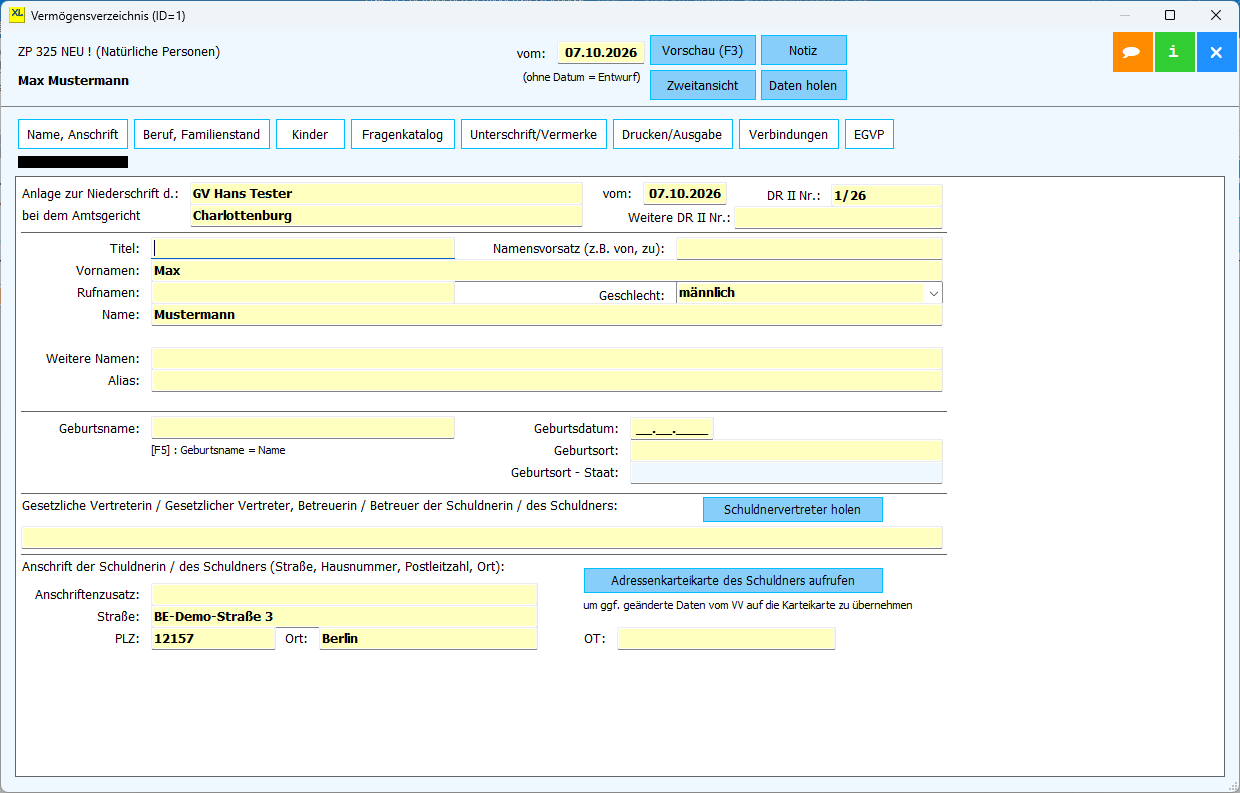
Task: Switch to the Verbindungen tab
Action: tap(788, 134)
